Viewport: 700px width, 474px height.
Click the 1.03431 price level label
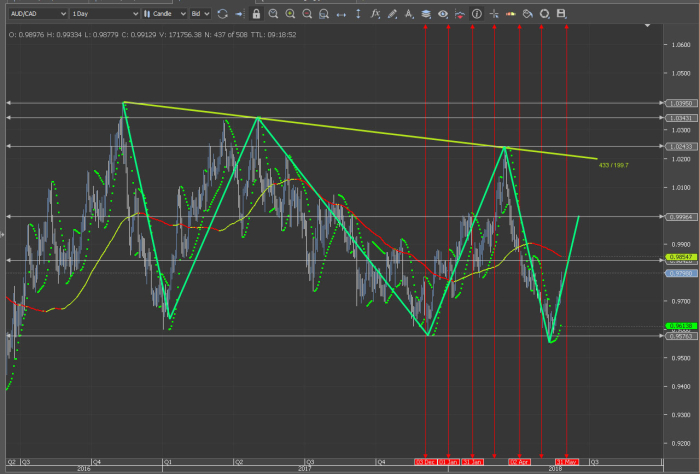click(x=681, y=118)
